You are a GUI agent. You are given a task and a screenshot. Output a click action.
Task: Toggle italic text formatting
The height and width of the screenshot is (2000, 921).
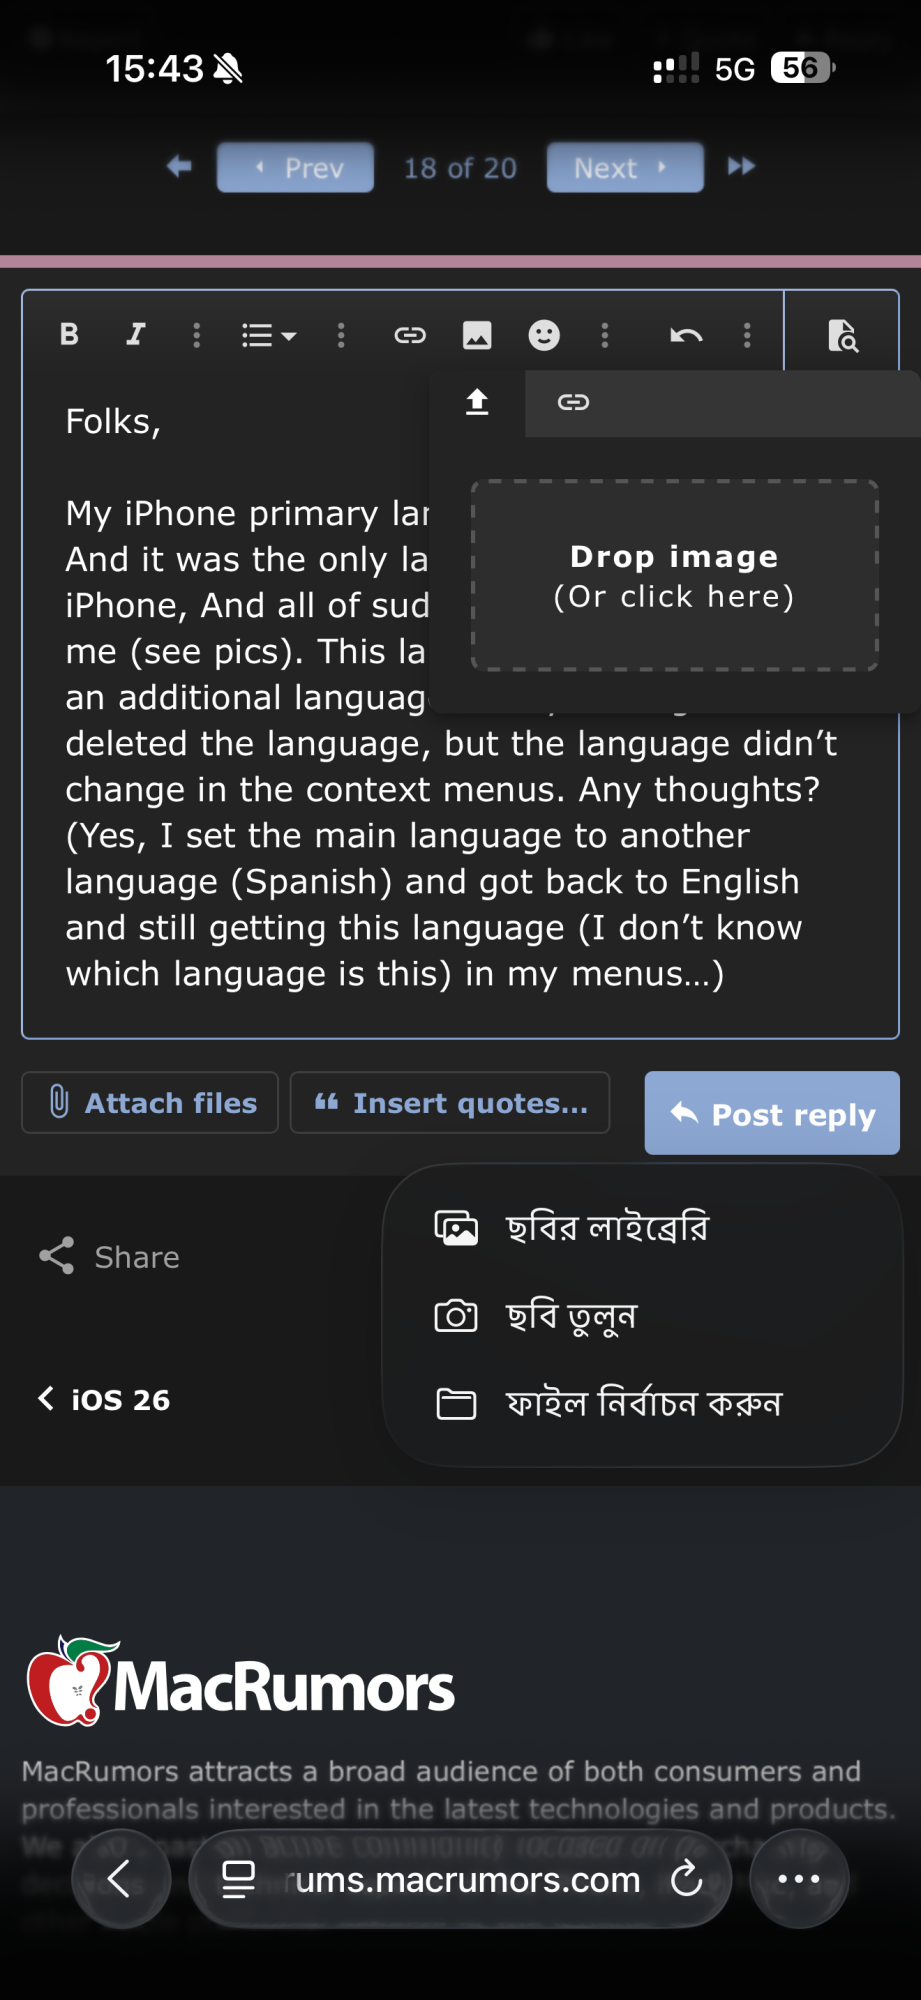136,335
